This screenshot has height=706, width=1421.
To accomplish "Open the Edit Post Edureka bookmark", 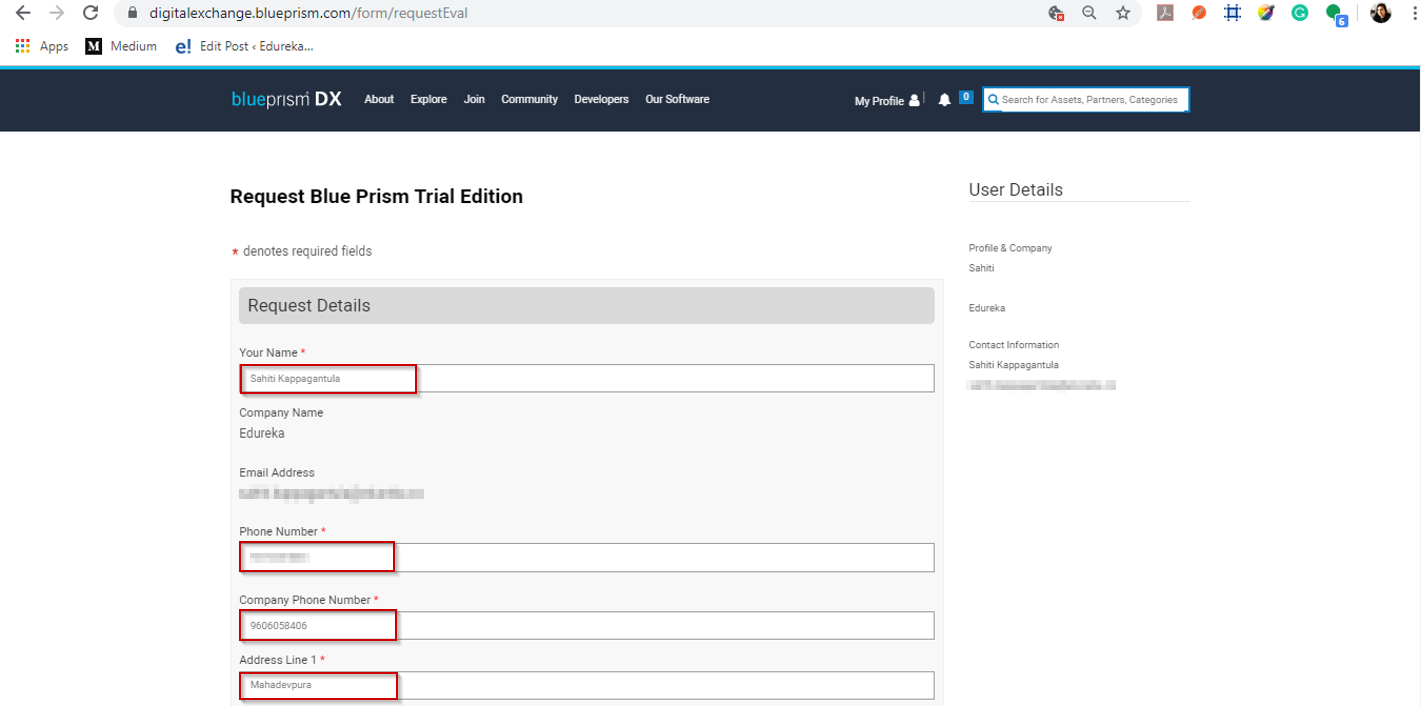I will 244,46.
